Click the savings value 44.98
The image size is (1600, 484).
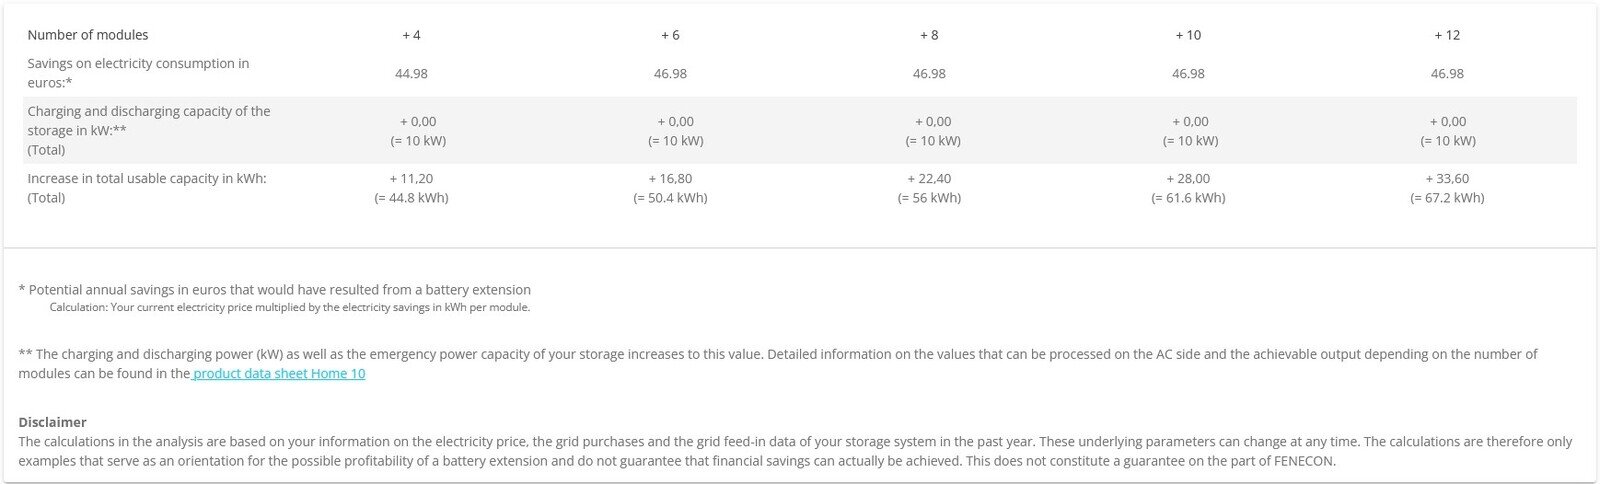(411, 74)
